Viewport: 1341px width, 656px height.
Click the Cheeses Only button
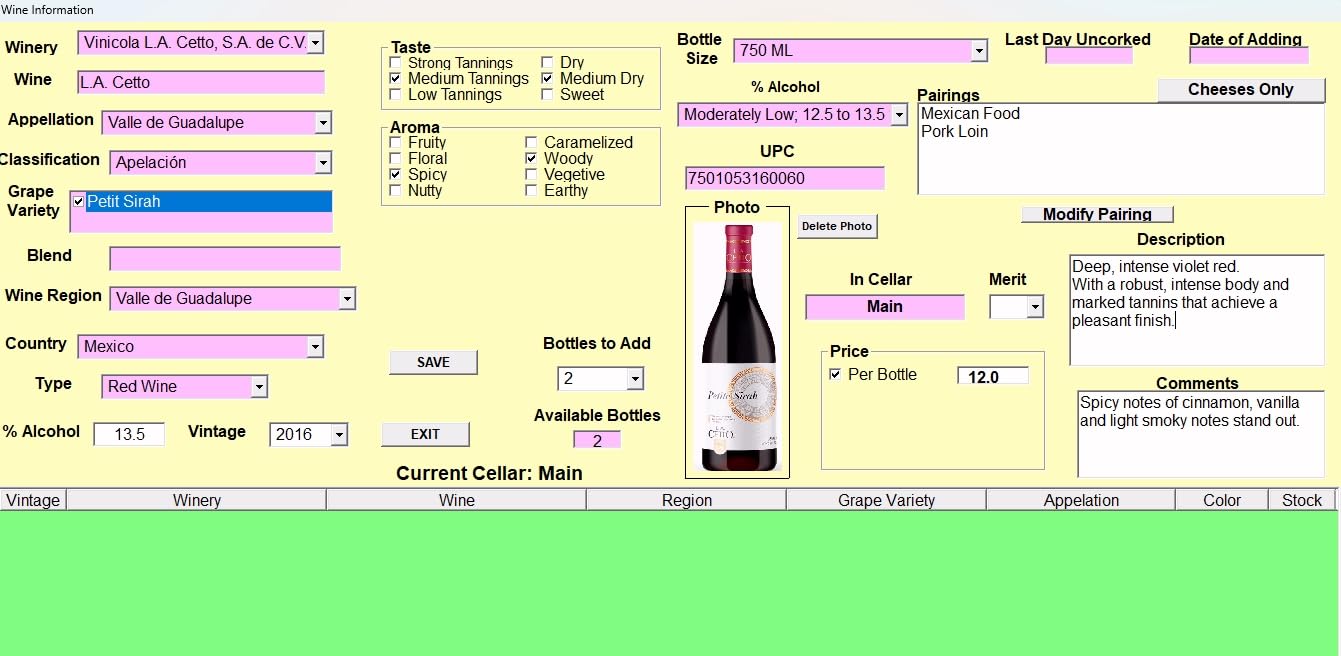pos(1241,90)
